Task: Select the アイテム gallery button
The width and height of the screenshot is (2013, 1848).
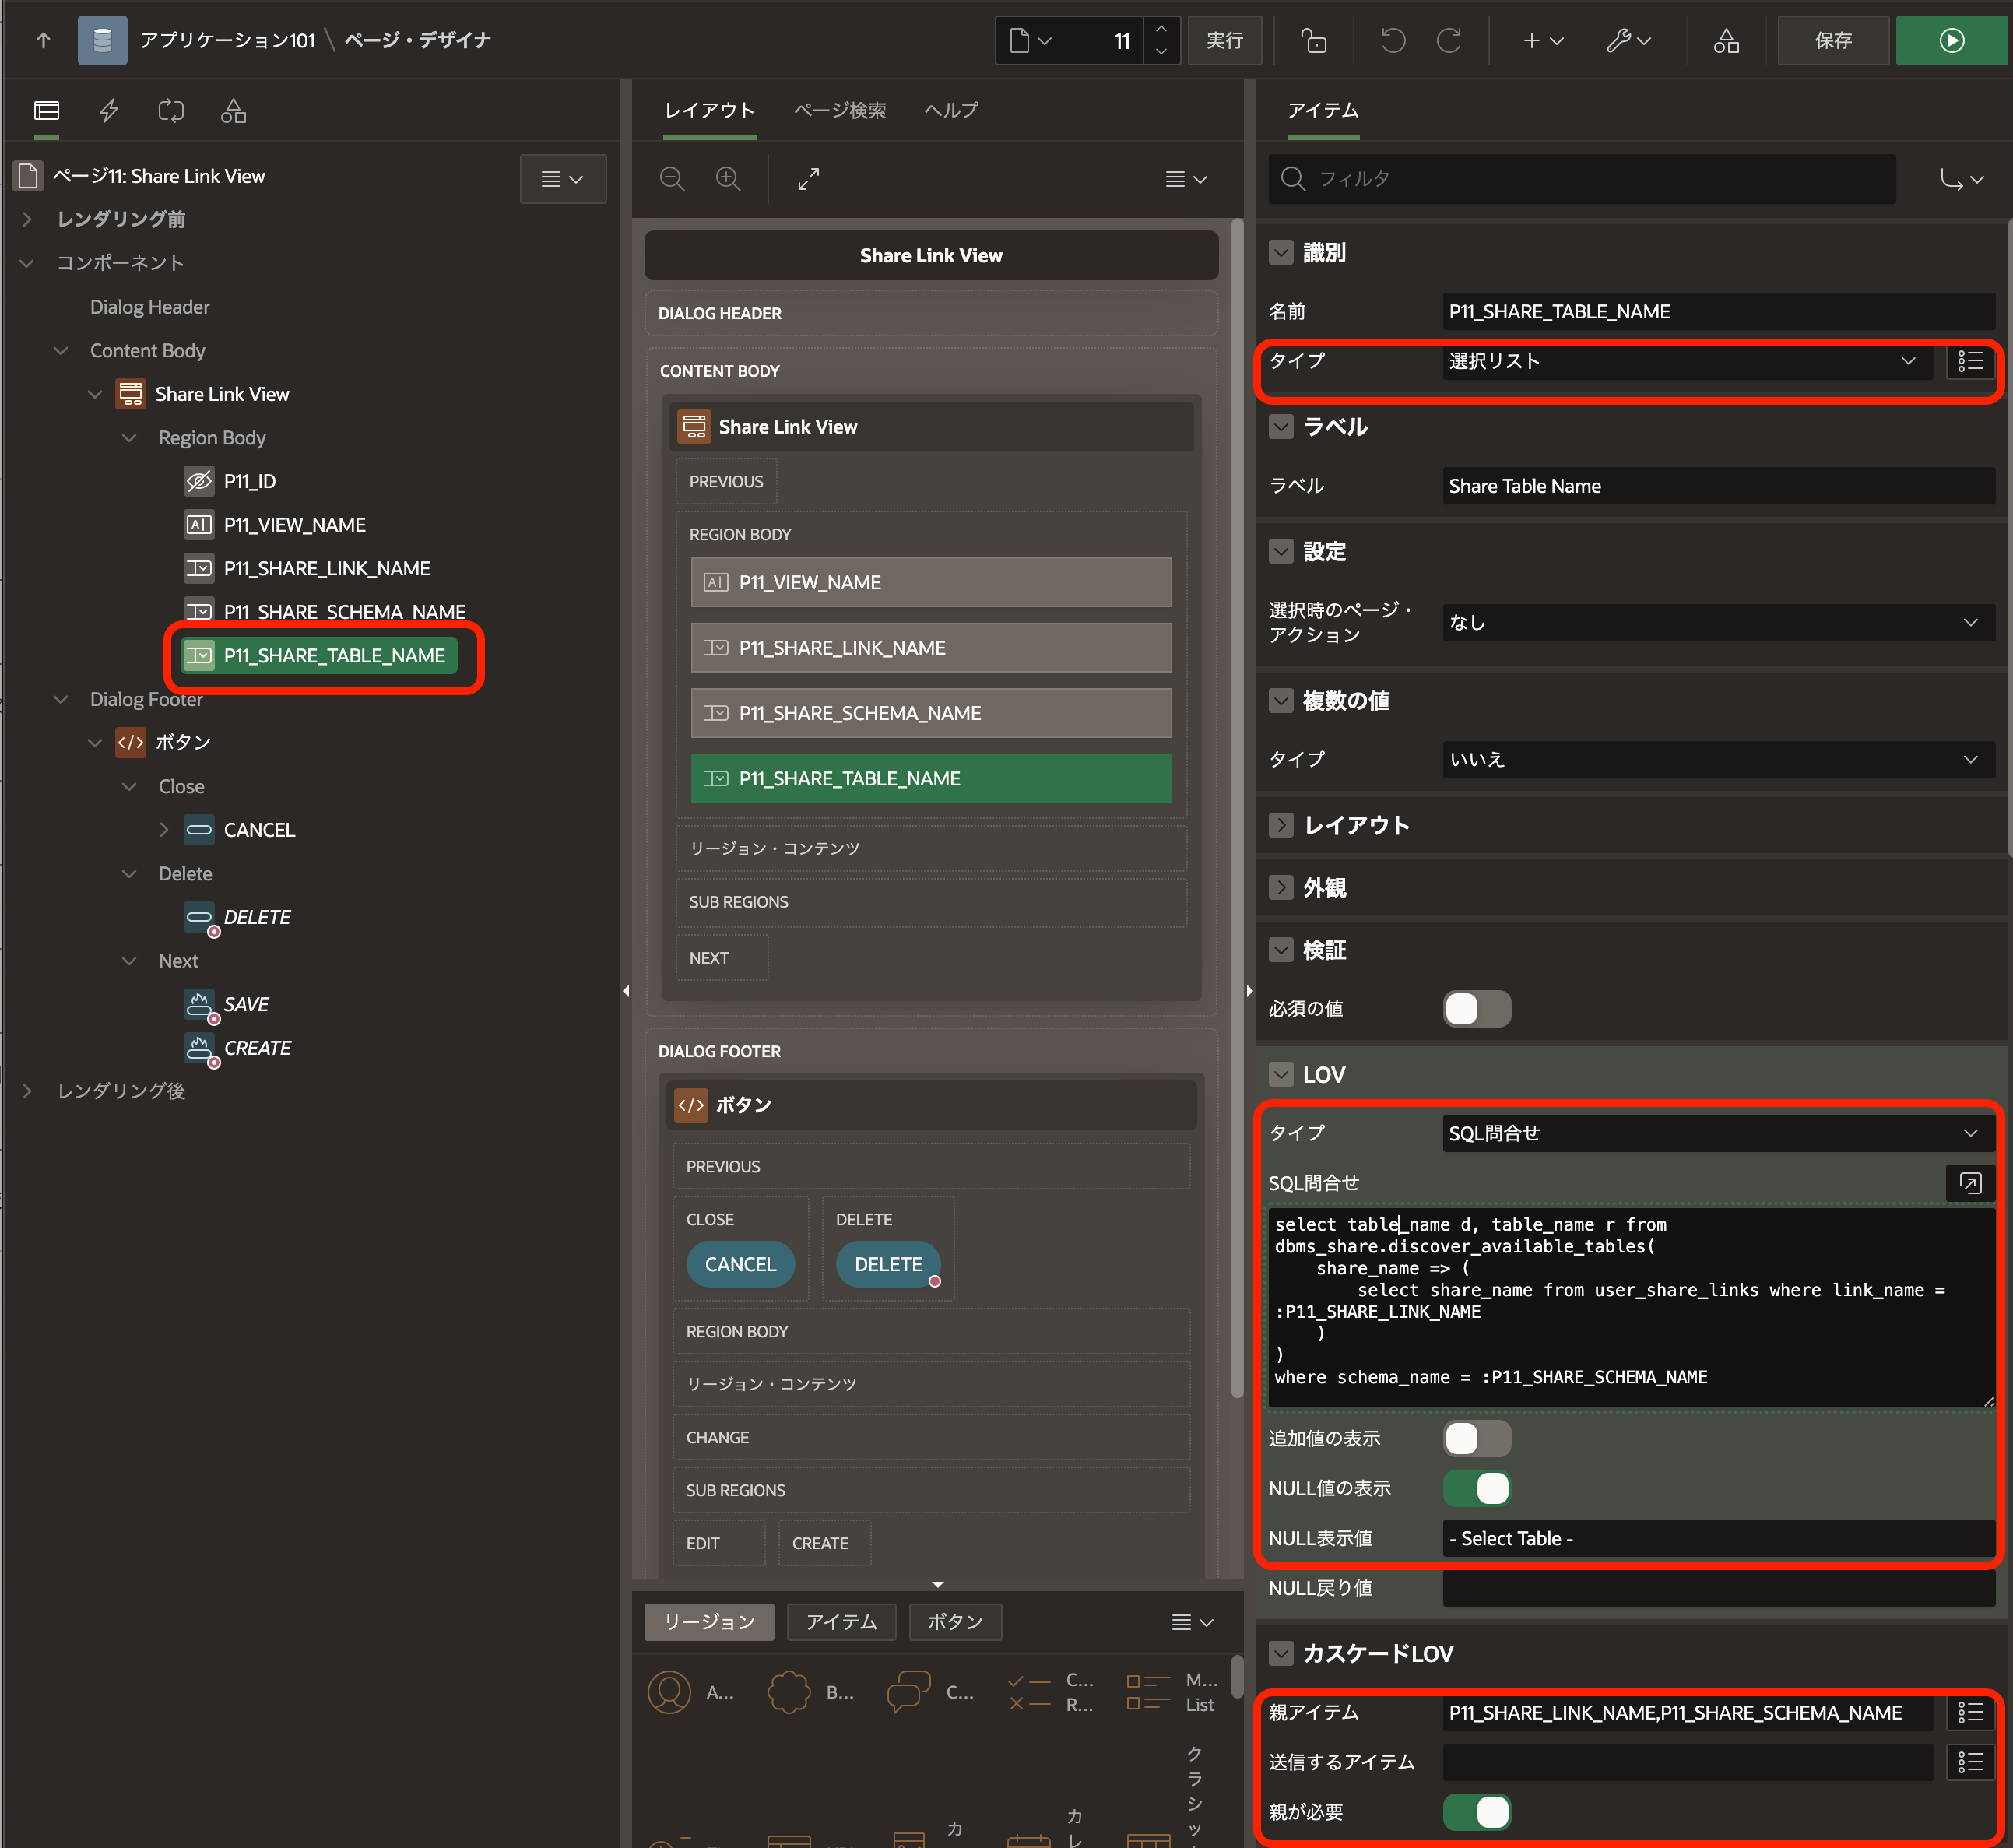Action: [x=840, y=1622]
